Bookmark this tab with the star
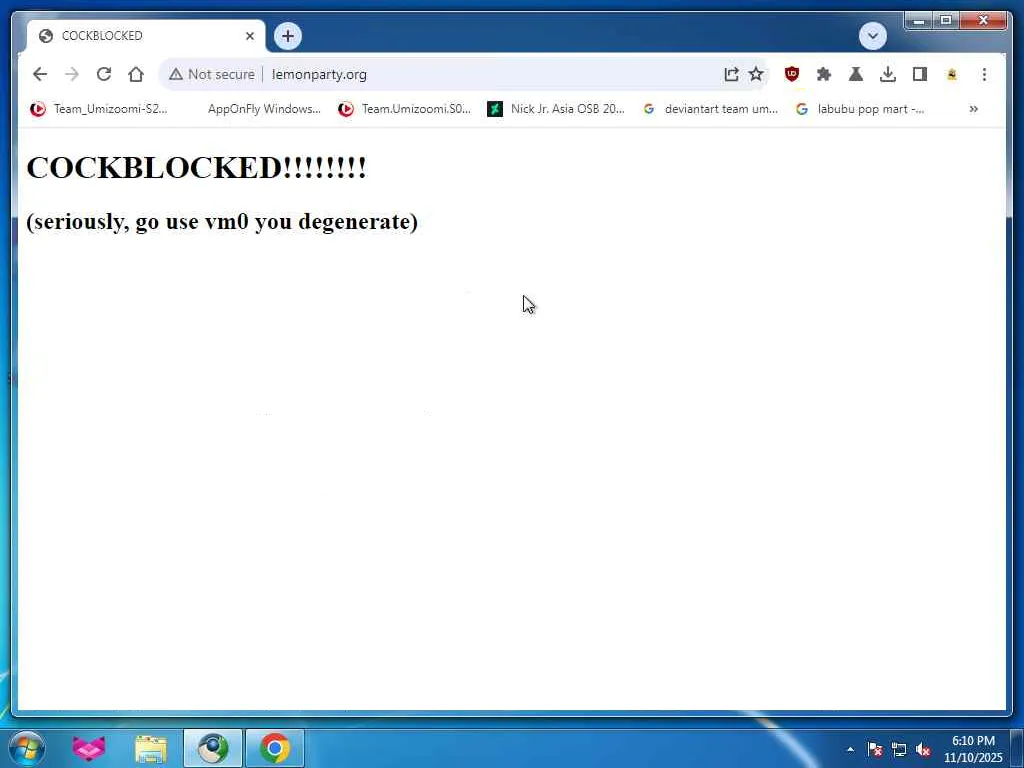Image resolution: width=1024 pixels, height=768 pixels. click(756, 74)
